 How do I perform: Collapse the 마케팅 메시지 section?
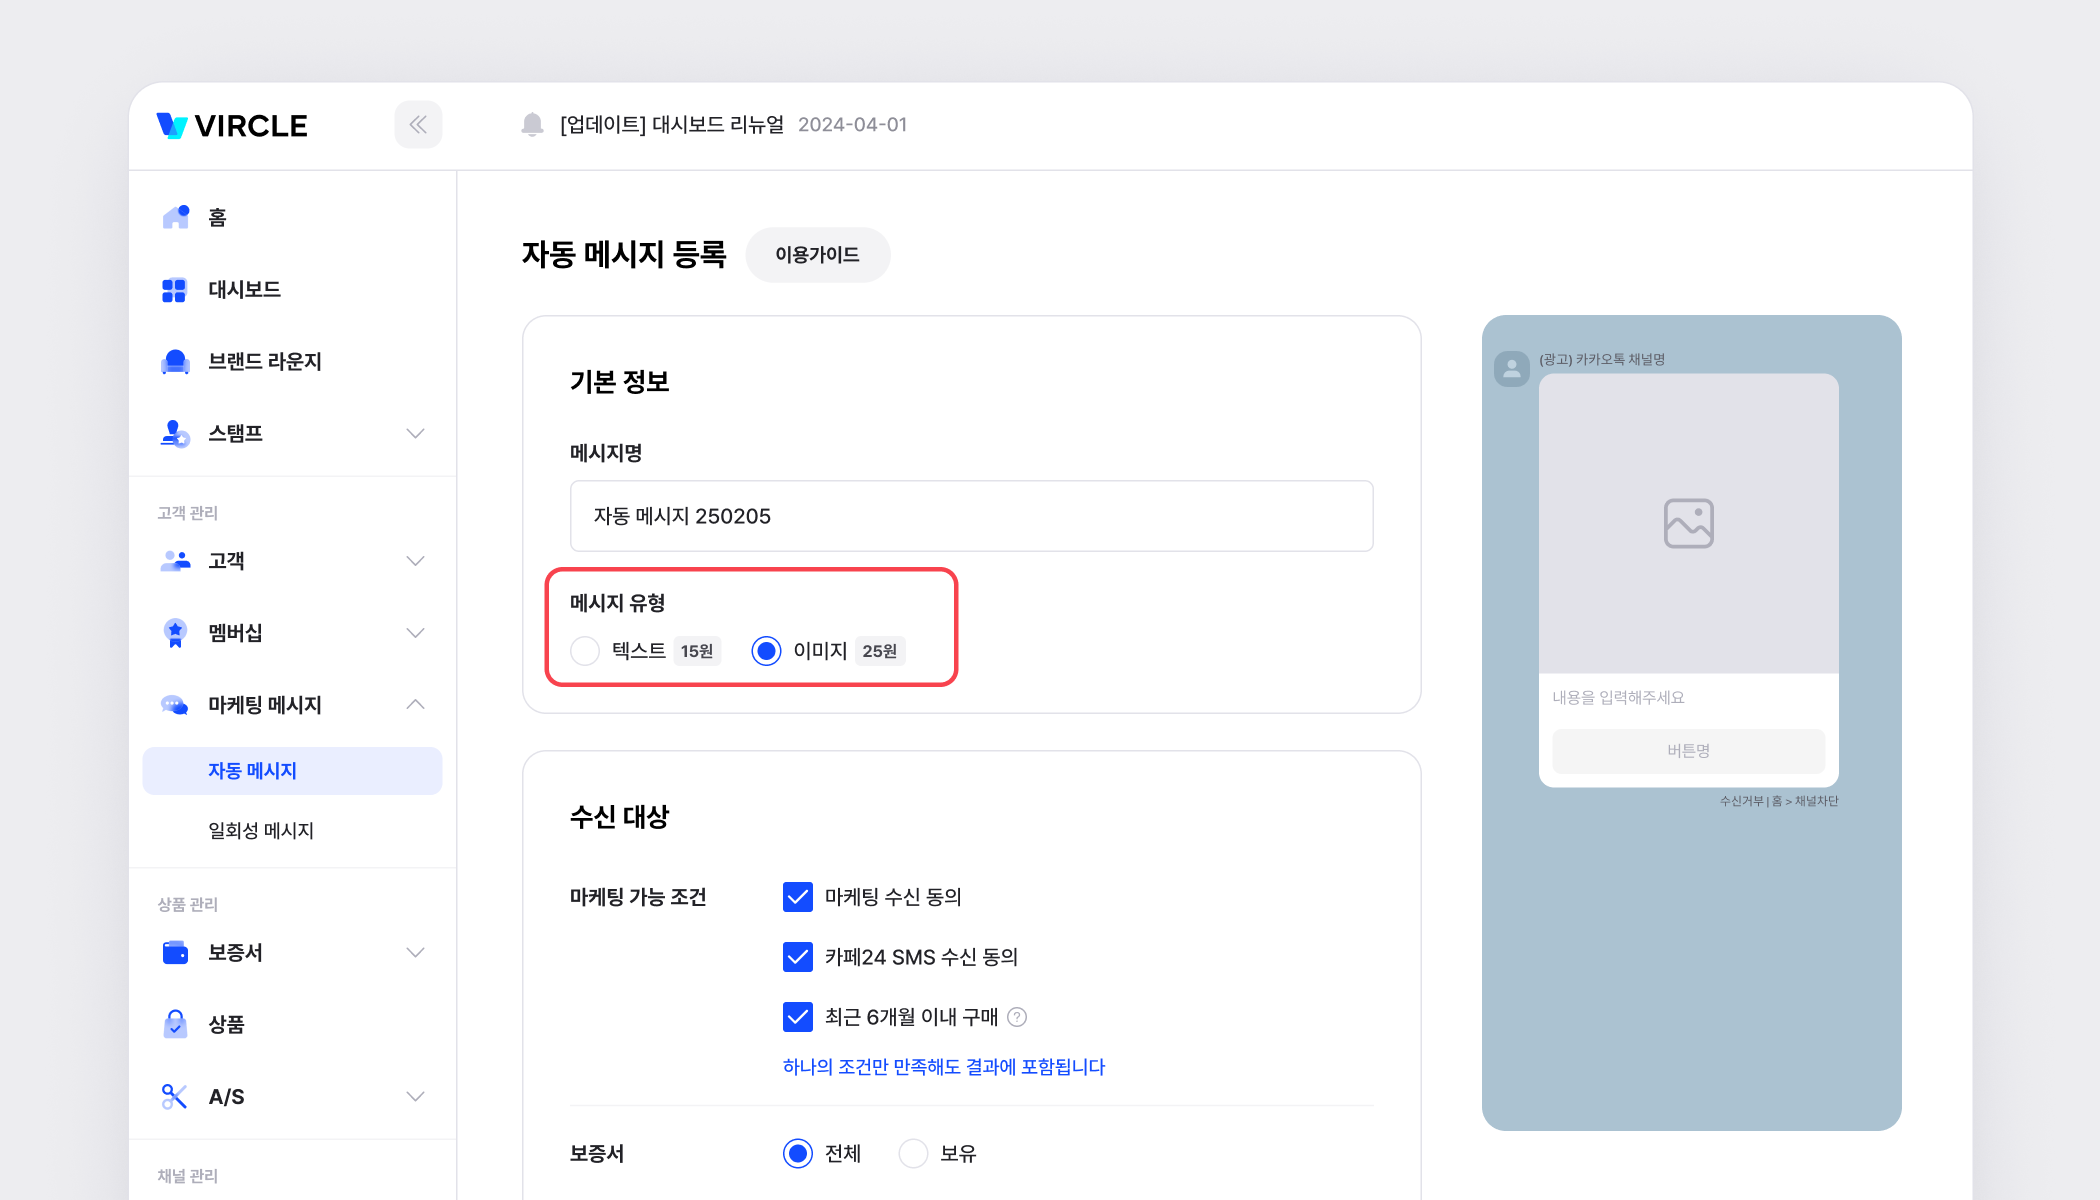[415, 705]
